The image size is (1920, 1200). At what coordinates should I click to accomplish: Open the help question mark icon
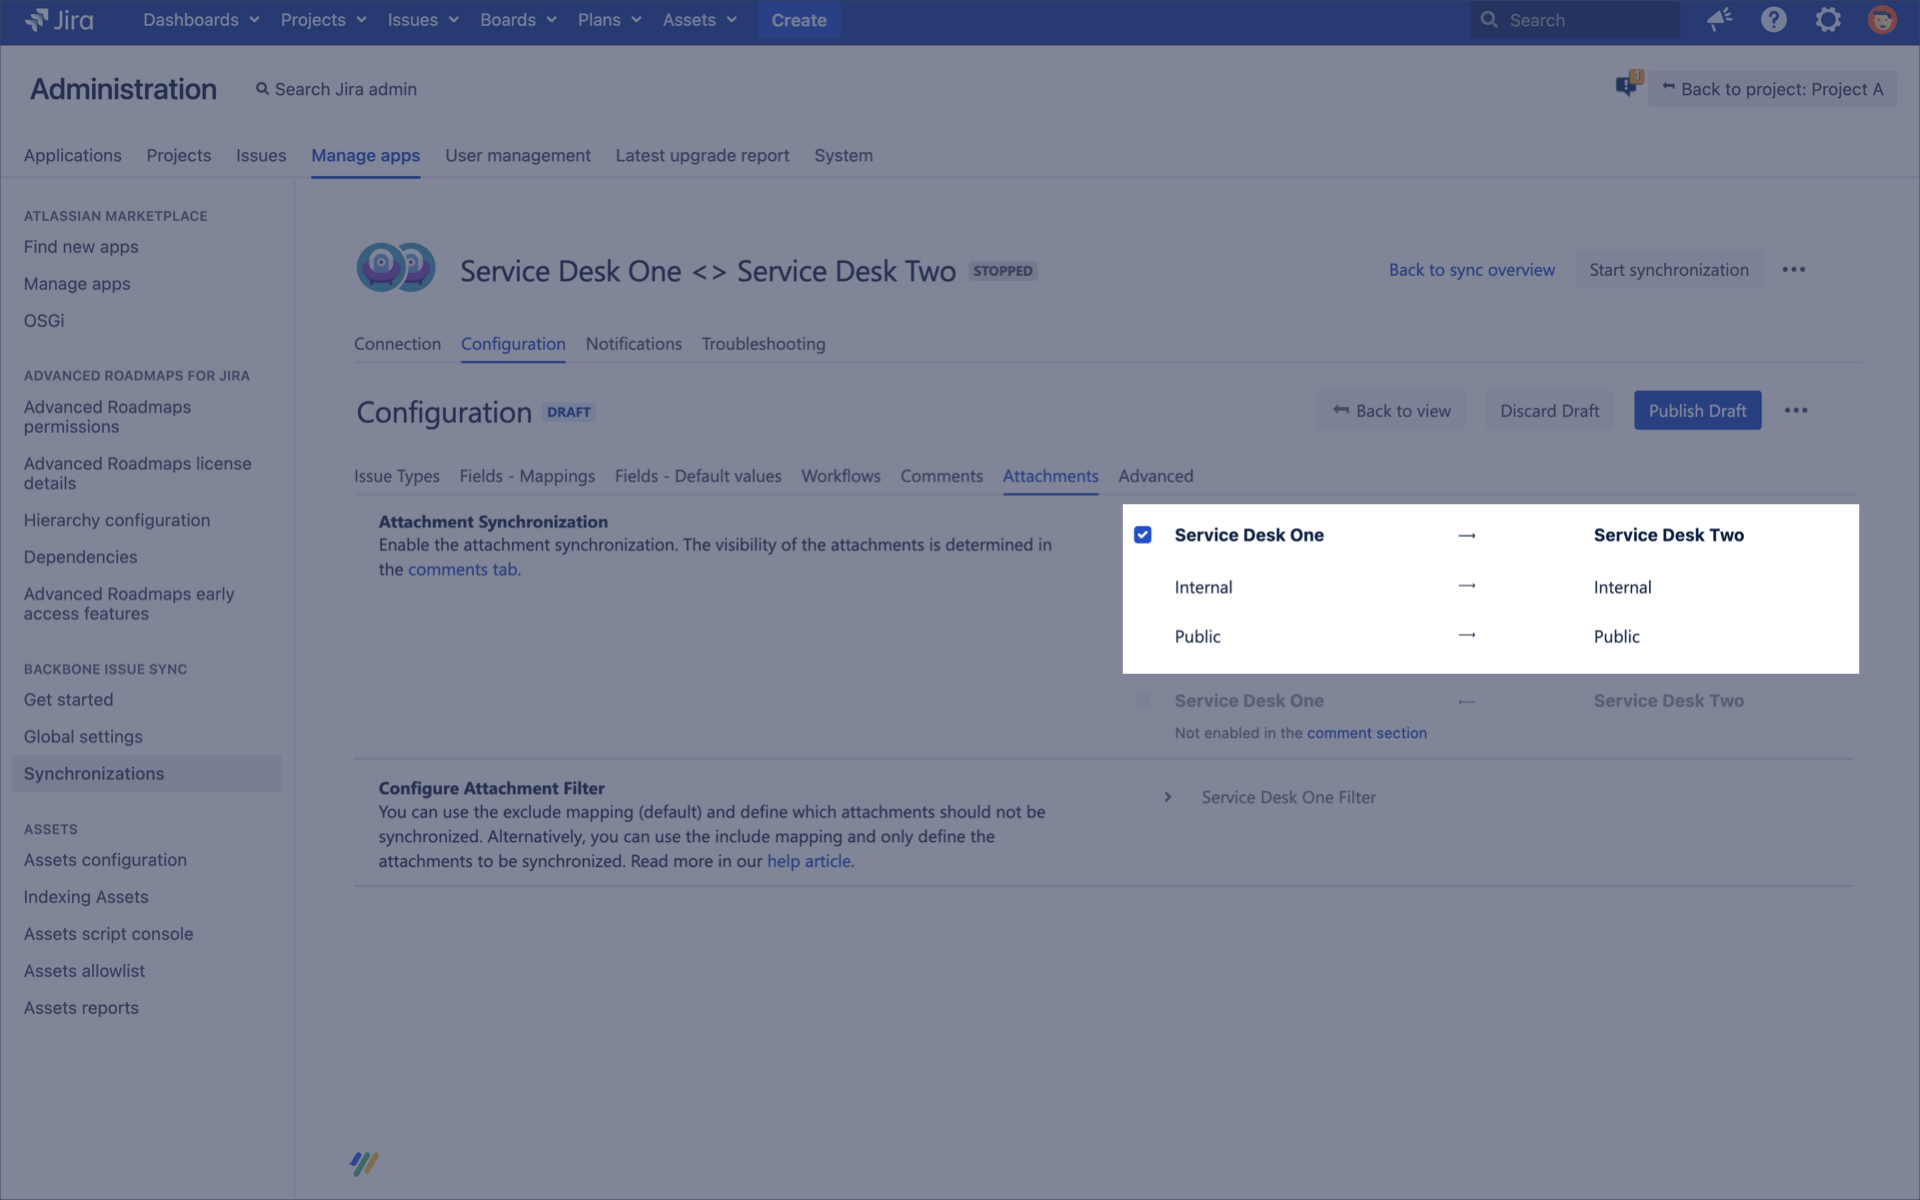point(1773,20)
